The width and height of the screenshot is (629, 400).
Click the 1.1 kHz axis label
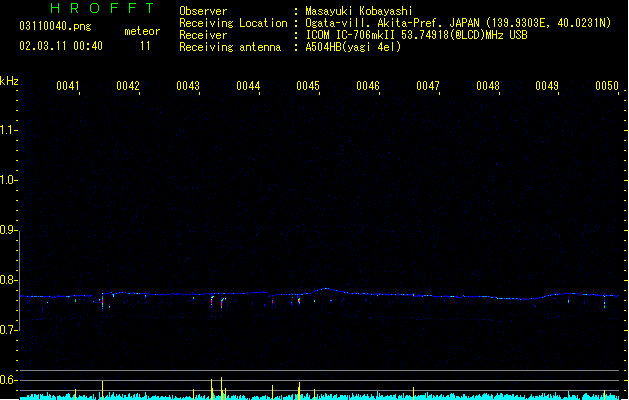pos(8,130)
